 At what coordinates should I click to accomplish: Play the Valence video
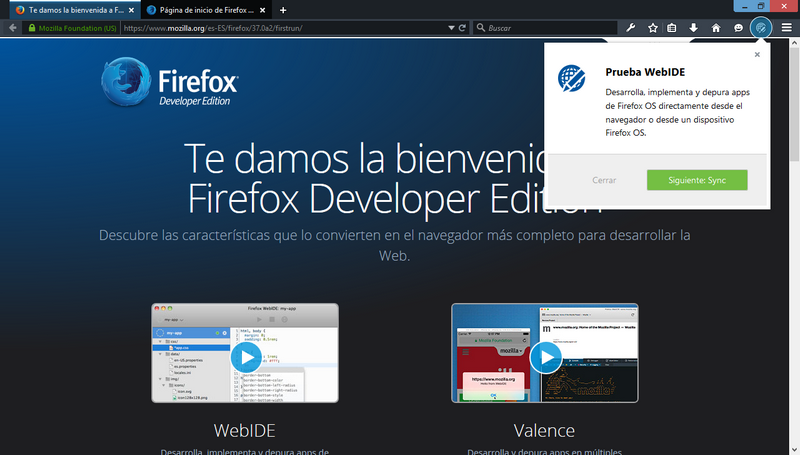(x=545, y=357)
